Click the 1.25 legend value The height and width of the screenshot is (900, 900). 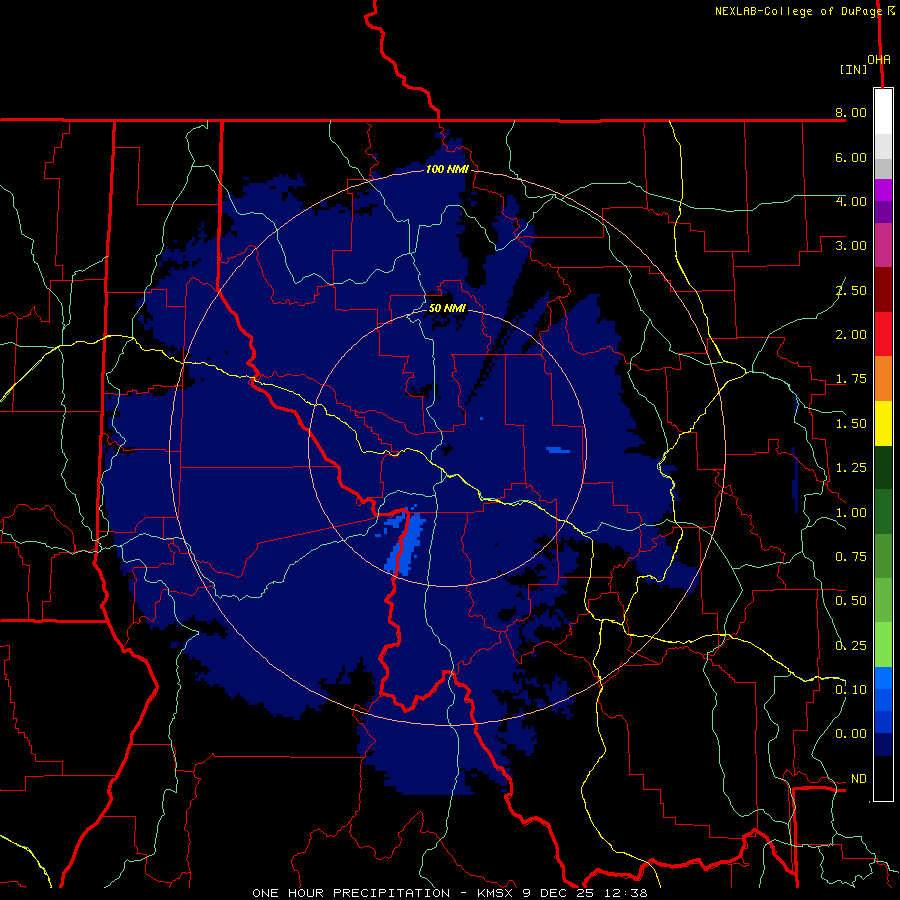pyautogui.click(x=851, y=468)
